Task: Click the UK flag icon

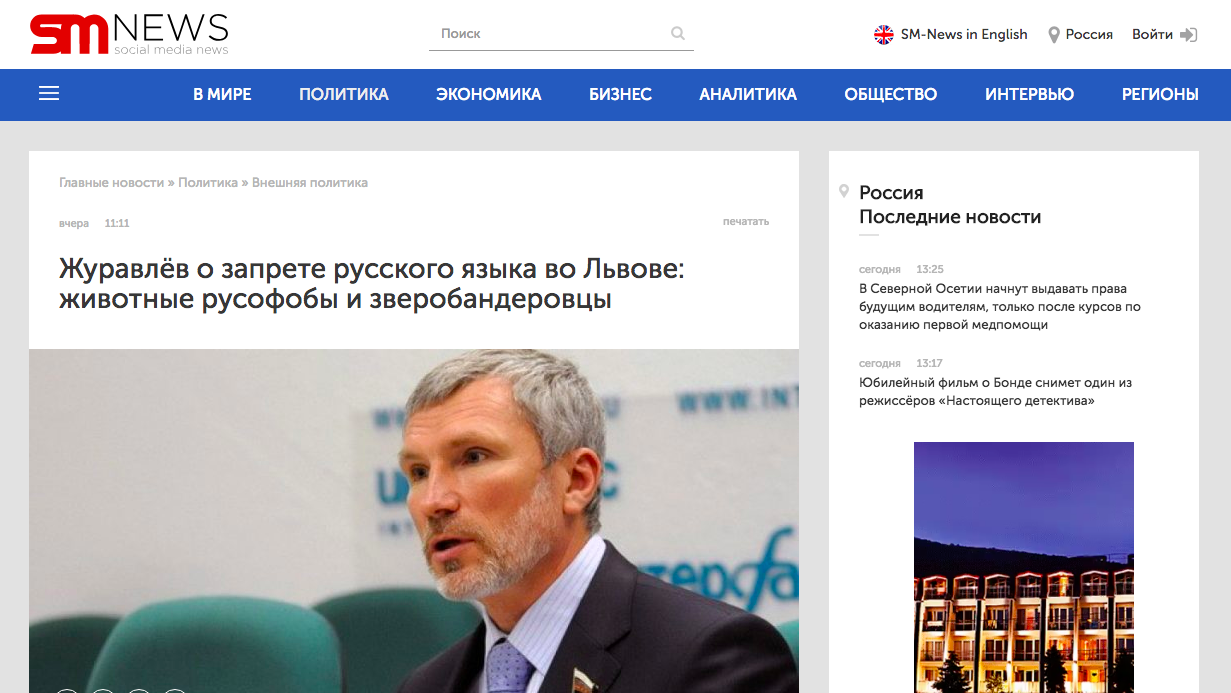Action: click(884, 34)
